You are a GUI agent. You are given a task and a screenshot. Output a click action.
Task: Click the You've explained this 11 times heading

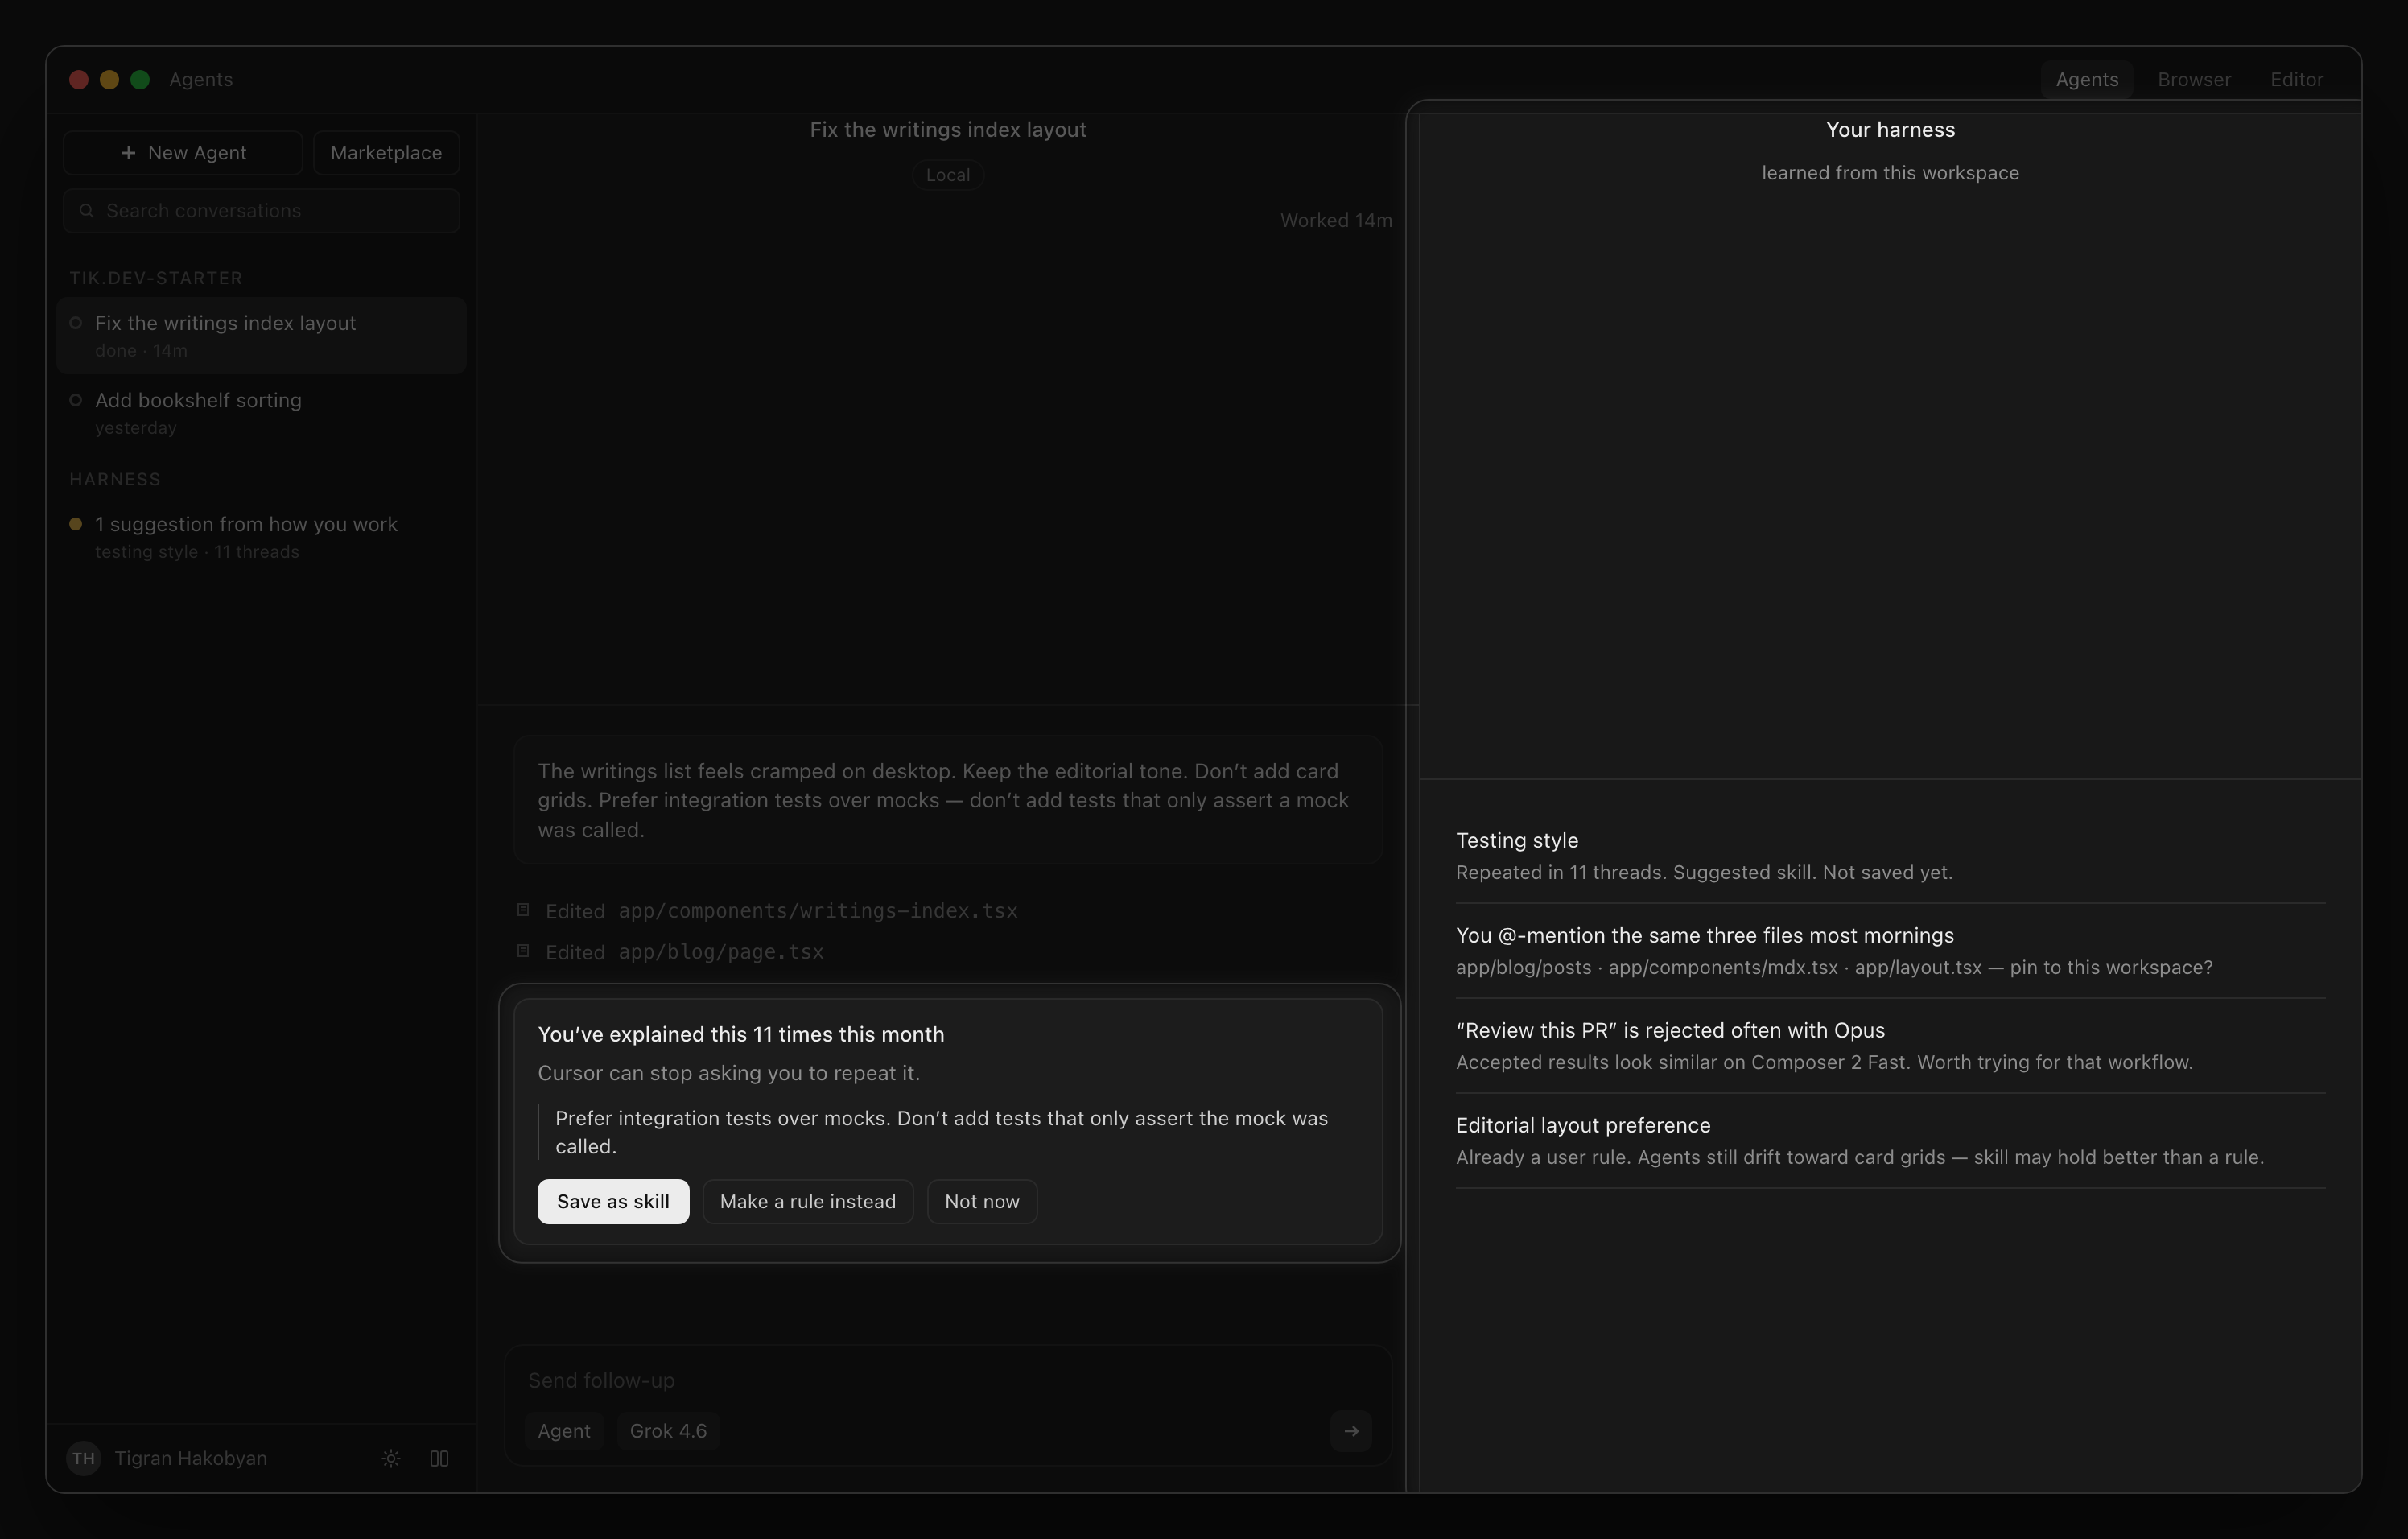[741, 1034]
